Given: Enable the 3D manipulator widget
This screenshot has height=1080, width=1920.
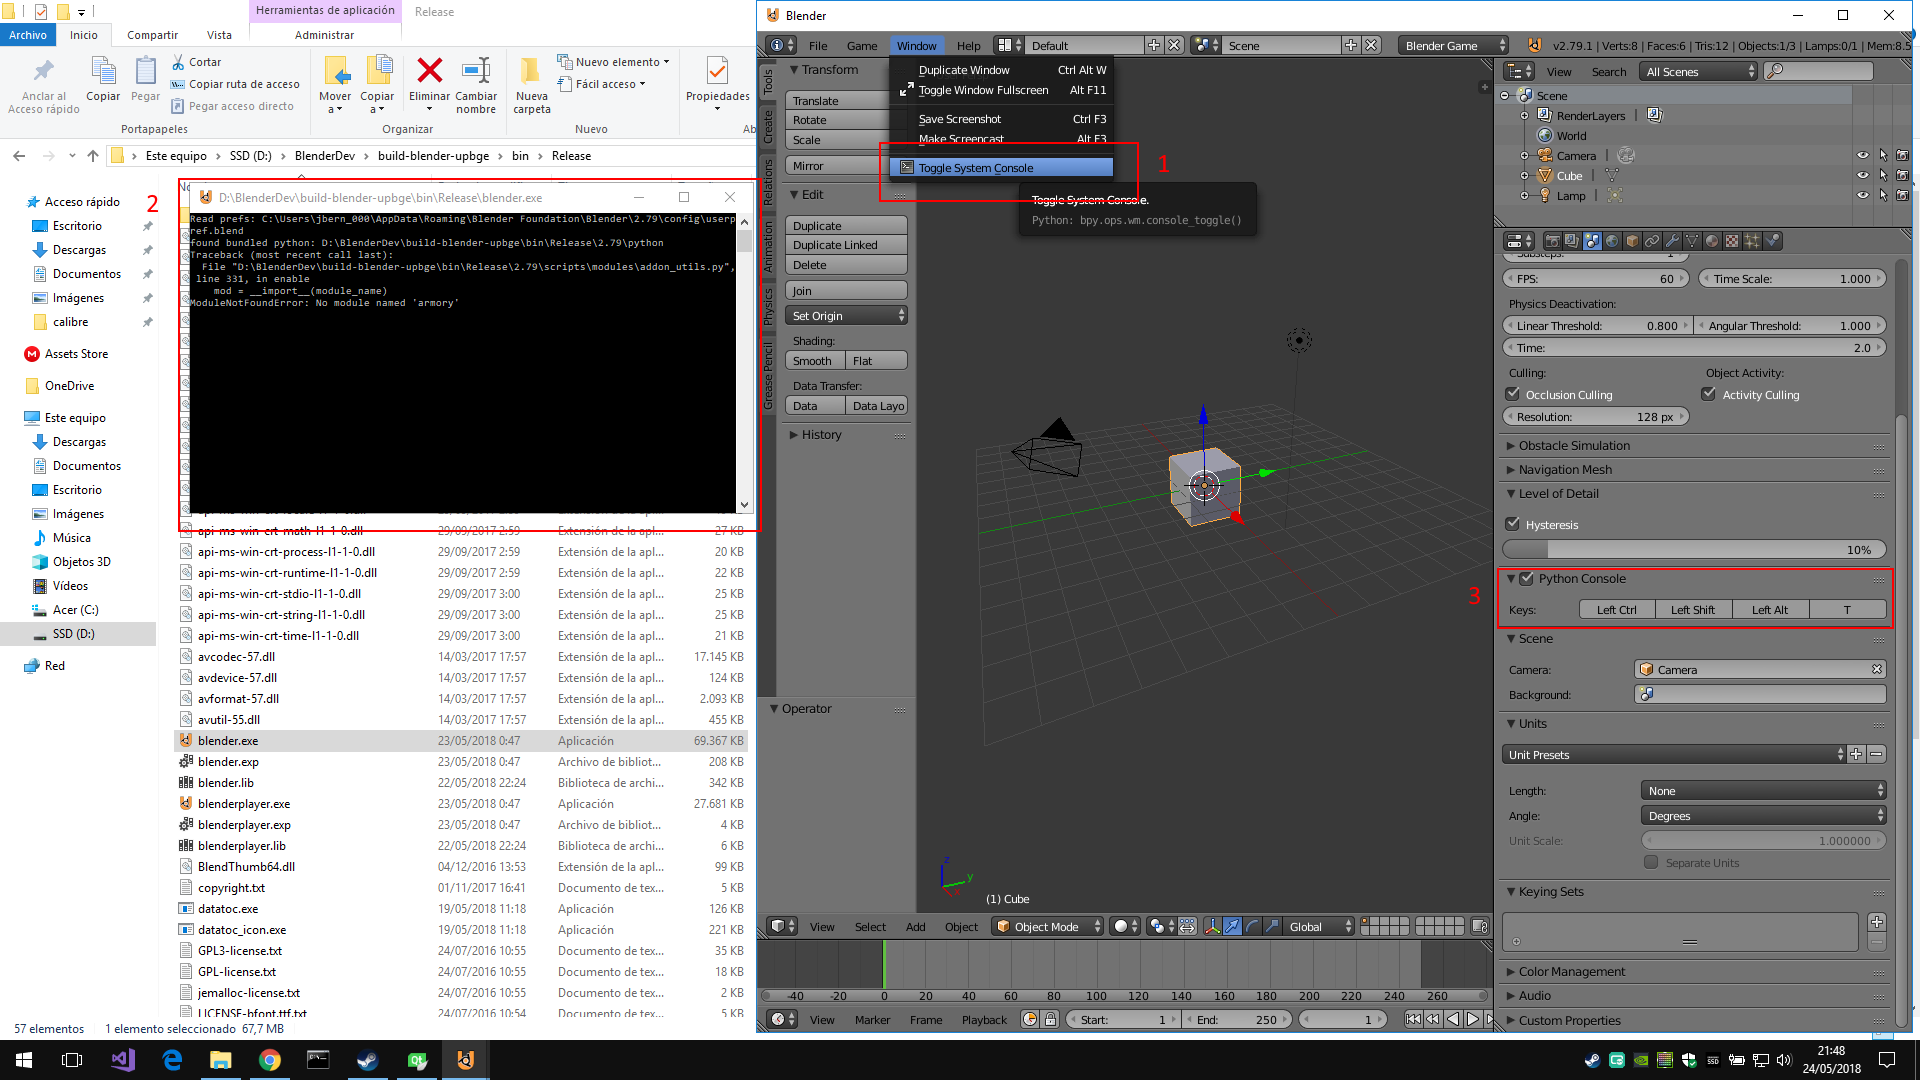Looking at the screenshot, I should pos(1212,926).
